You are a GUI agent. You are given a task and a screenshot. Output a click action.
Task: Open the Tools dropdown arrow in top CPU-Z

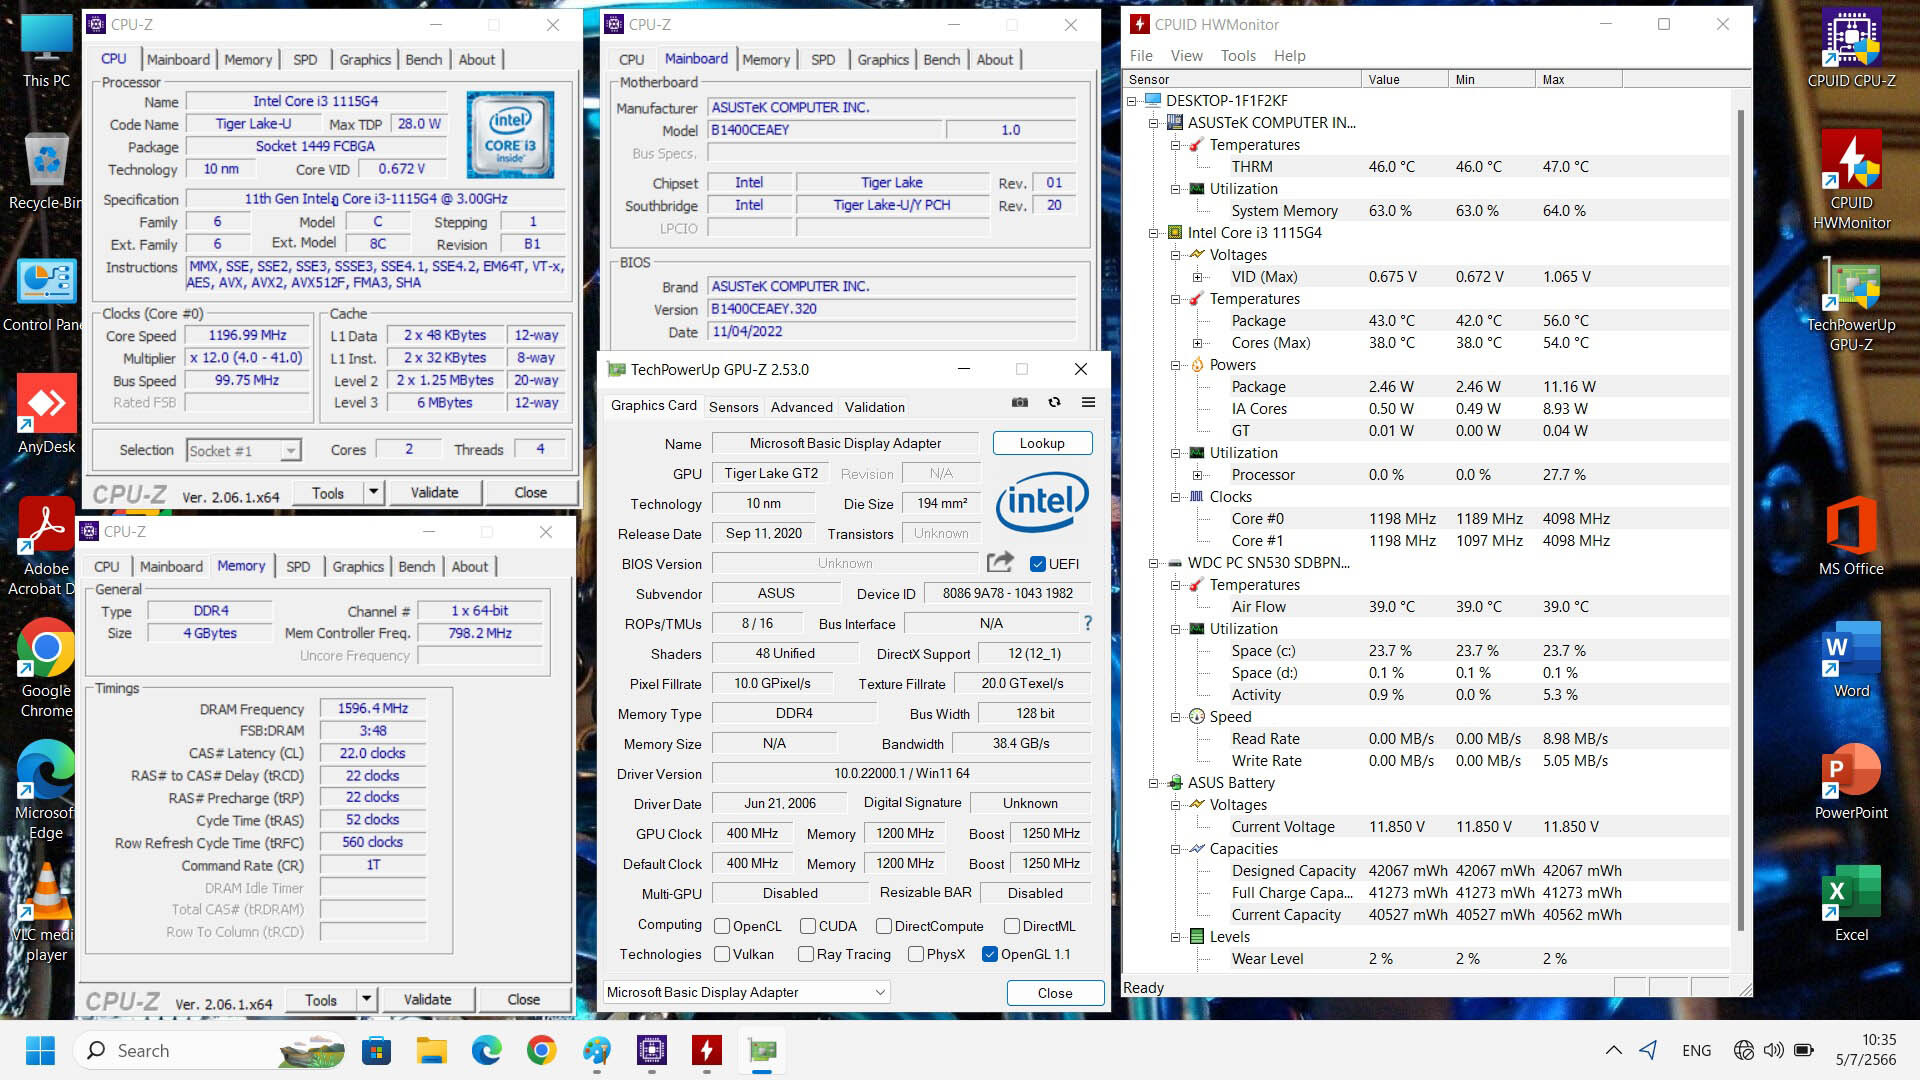coord(373,492)
